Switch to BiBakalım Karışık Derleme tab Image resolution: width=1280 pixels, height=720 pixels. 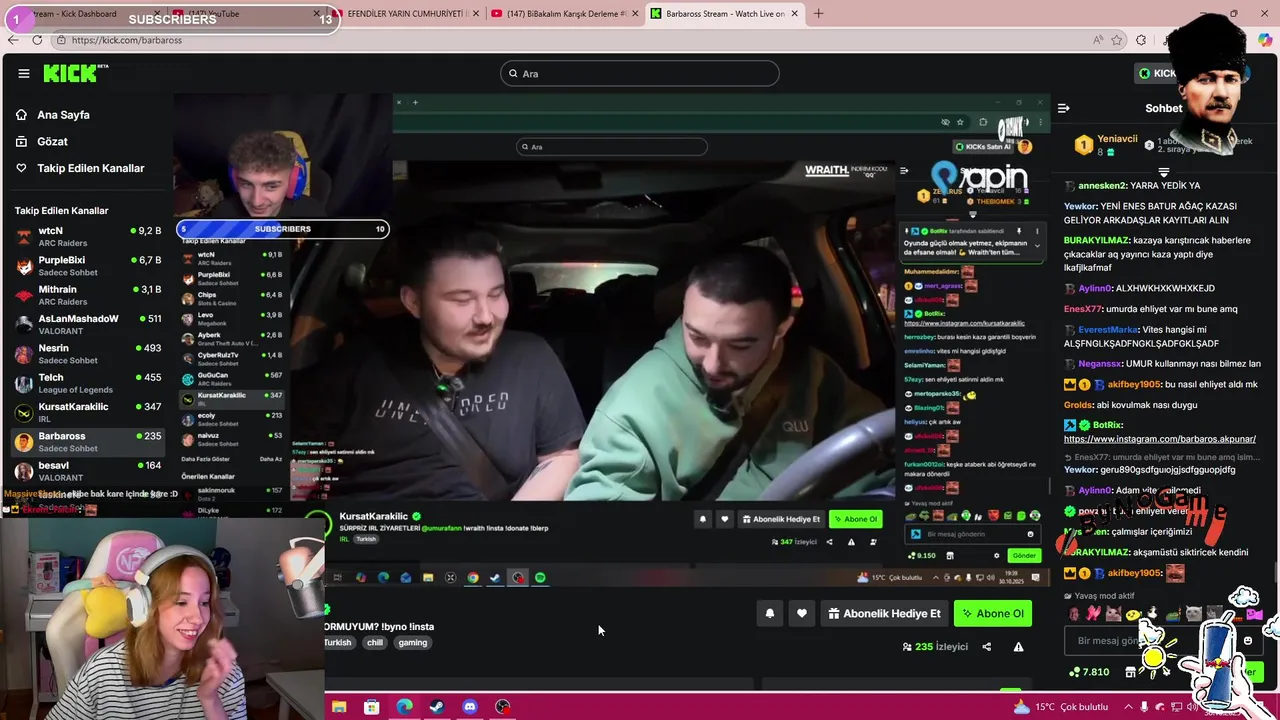[563, 14]
